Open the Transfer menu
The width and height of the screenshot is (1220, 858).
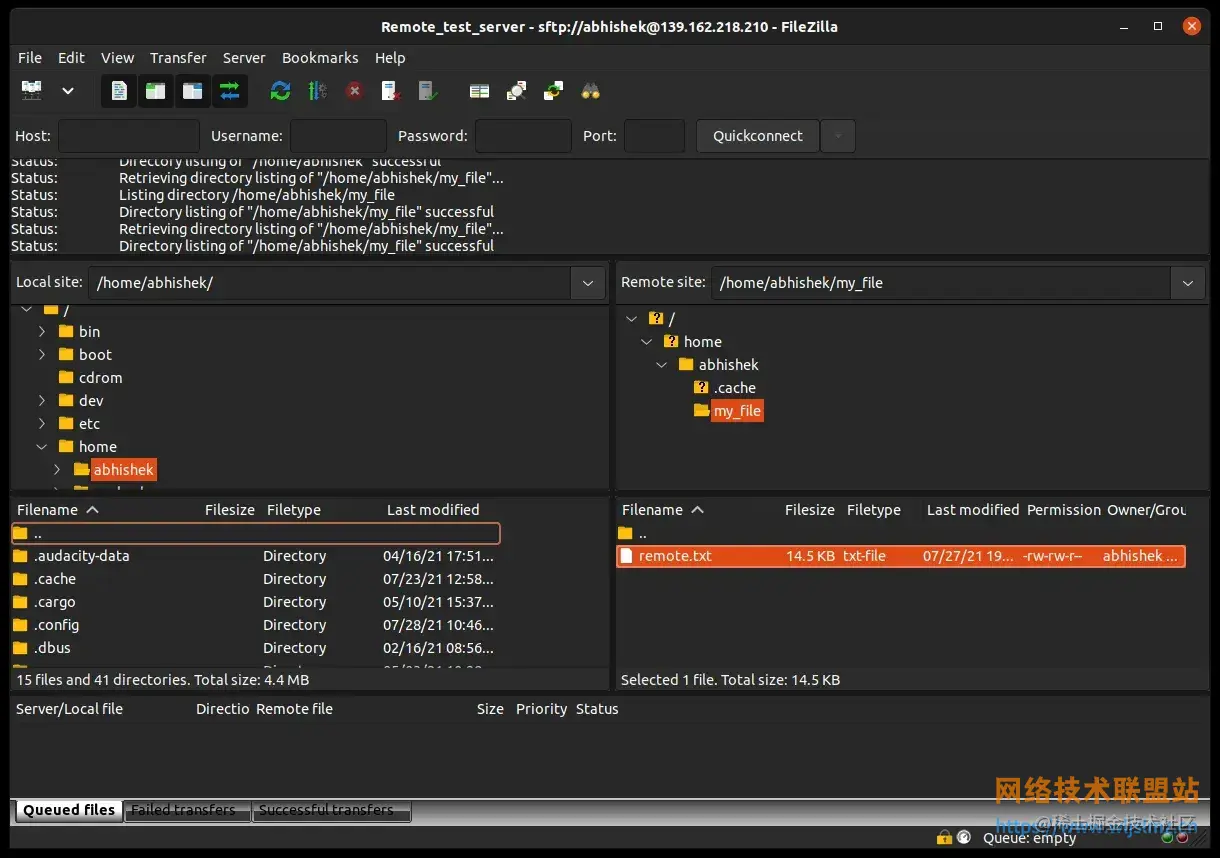[x=178, y=58]
